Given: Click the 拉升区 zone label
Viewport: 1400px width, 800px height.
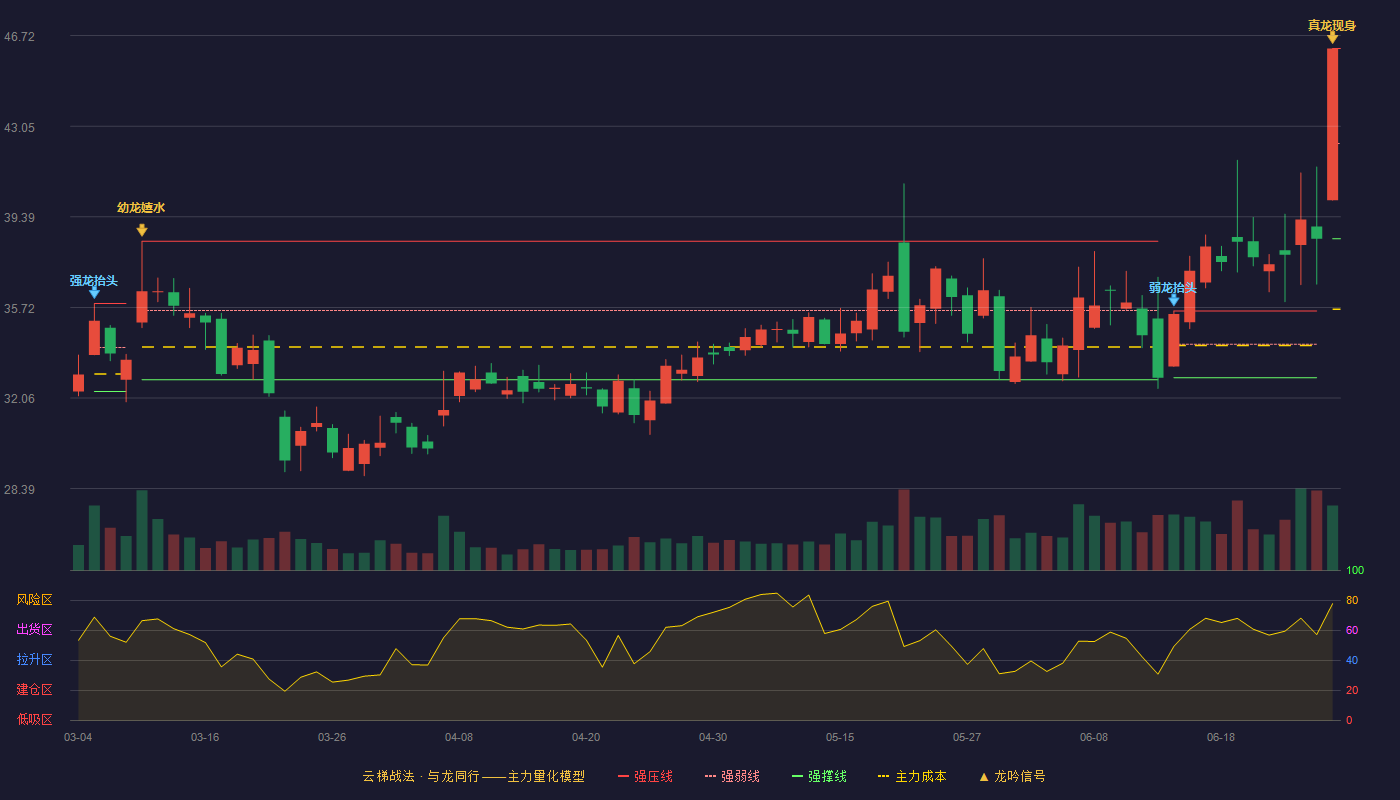Looking at the screenshot, I should click(35, 660).
